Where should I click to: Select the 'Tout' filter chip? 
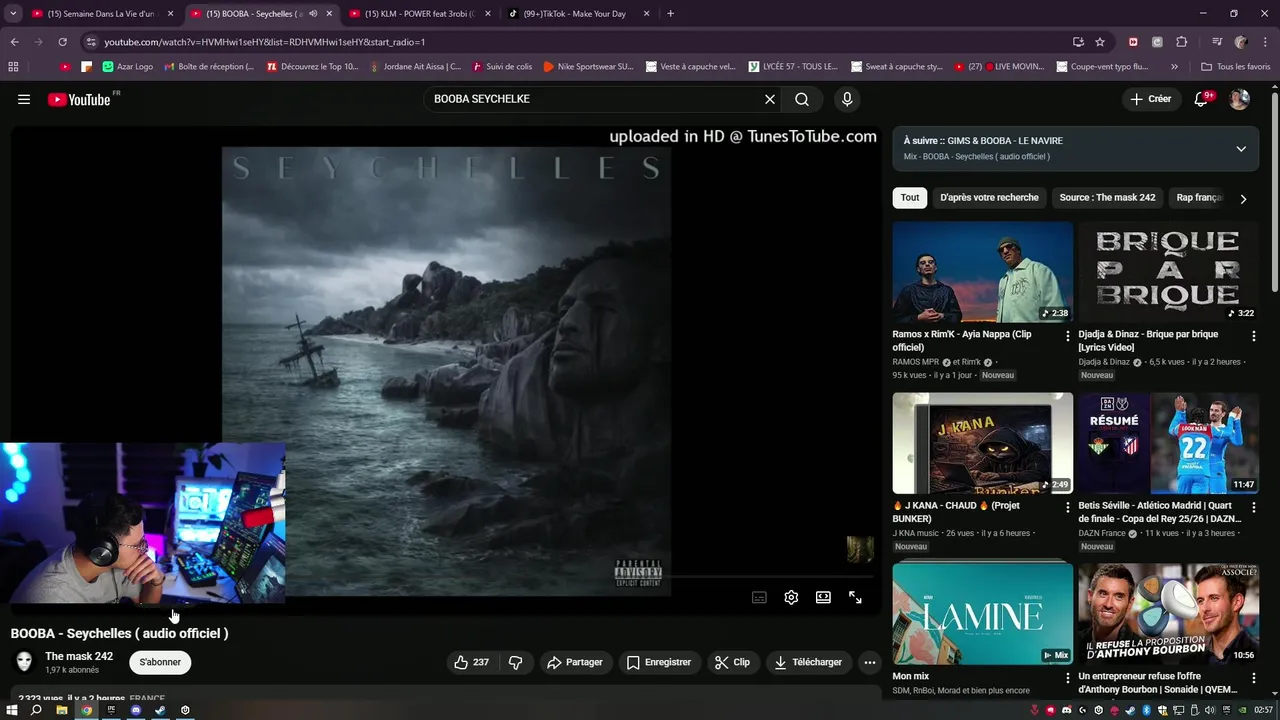click(910, 198)
